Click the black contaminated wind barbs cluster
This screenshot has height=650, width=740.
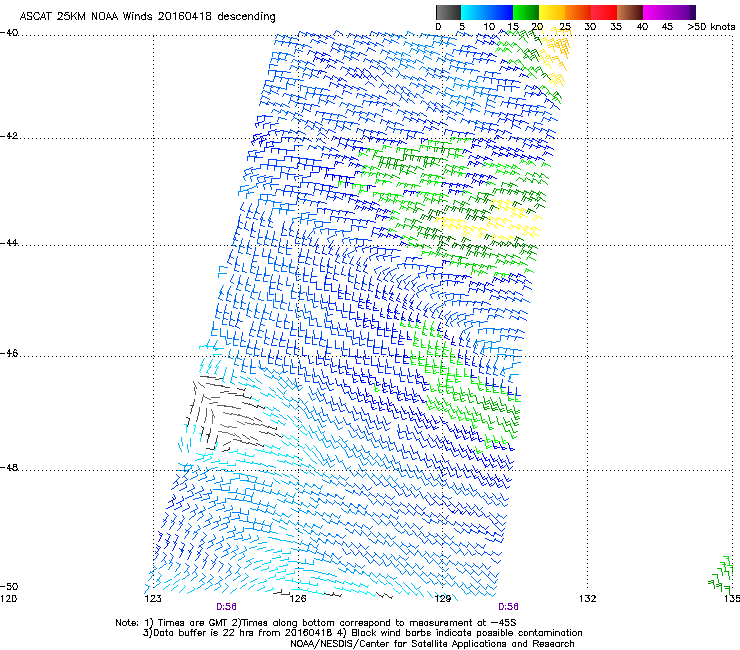[233, 413]
